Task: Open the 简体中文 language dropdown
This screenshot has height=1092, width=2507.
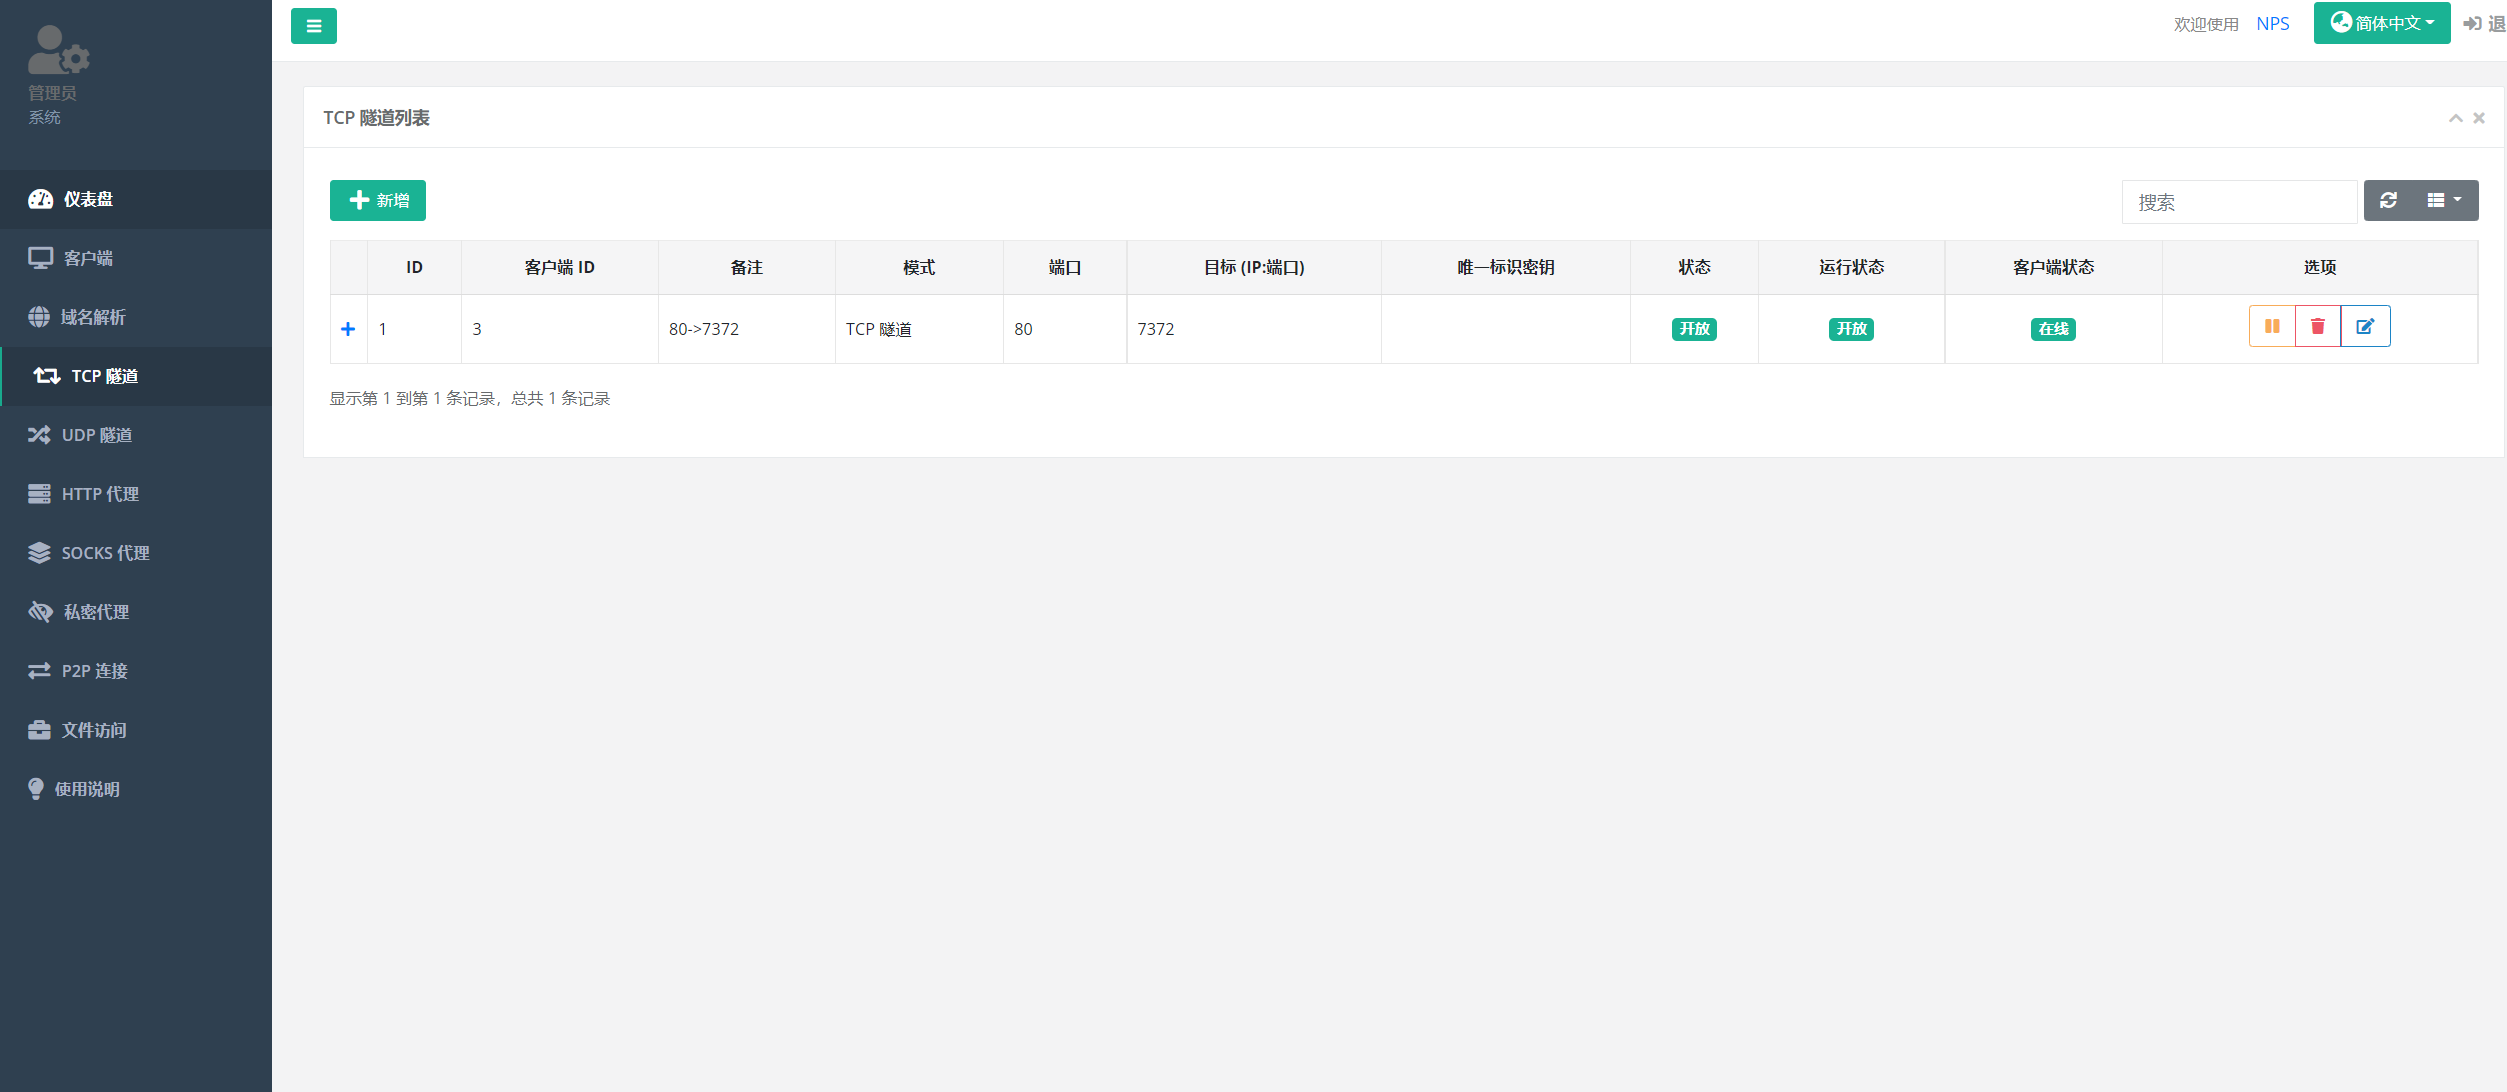Action: tap(2381, 23)
